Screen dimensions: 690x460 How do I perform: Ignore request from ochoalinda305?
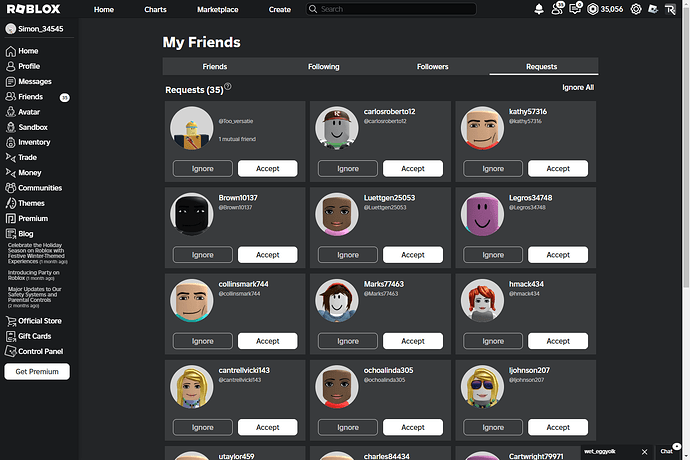[348, 427]
